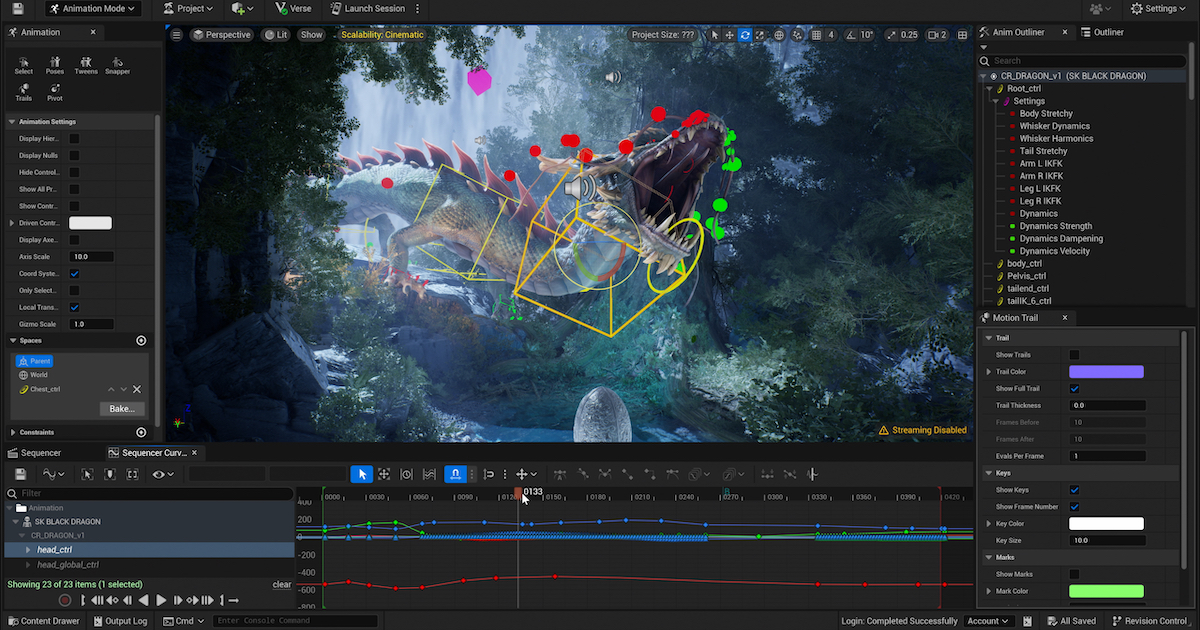Toggle the blue snapping magnet in curve editor
Viewport: 1200px width, 630px height.
[x=455, y=474]
